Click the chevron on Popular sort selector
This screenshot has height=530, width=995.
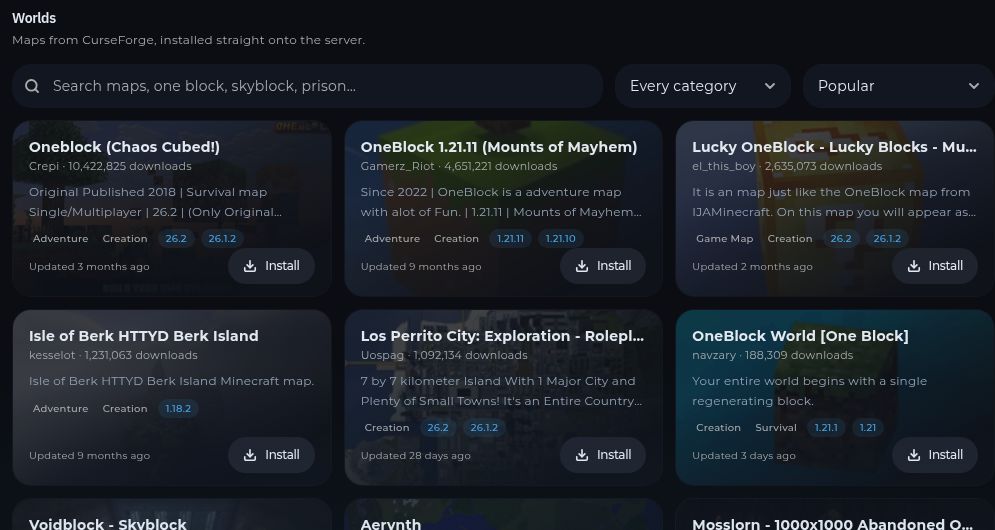[974, 86]
